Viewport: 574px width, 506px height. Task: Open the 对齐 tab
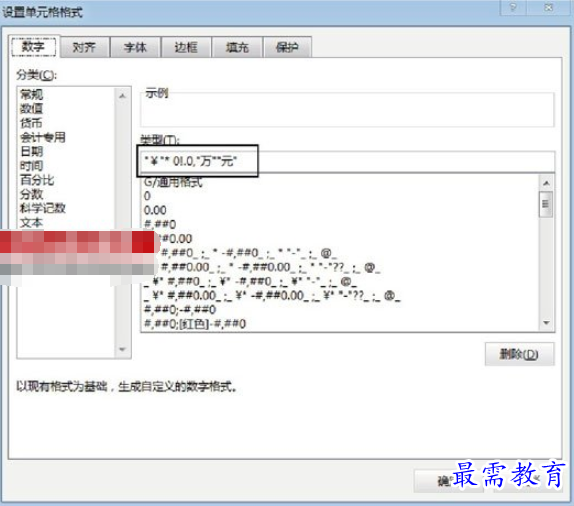85,47
